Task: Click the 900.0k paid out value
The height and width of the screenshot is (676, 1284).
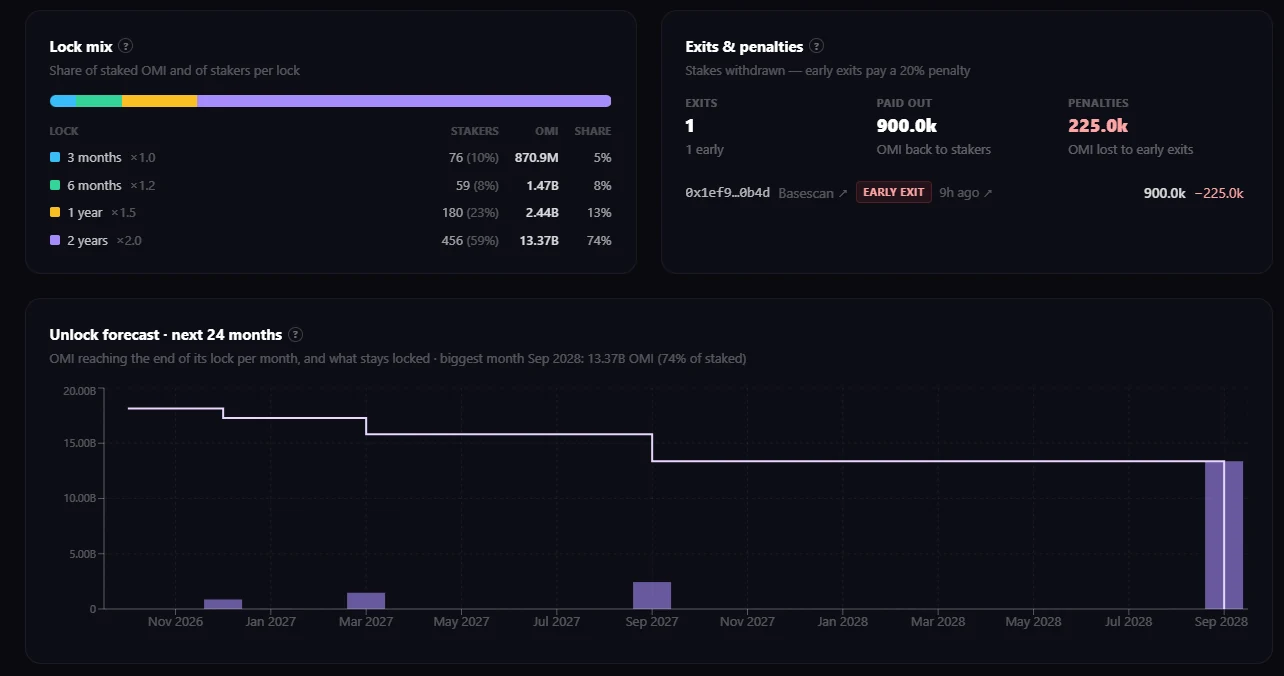Action: (907, 126)
